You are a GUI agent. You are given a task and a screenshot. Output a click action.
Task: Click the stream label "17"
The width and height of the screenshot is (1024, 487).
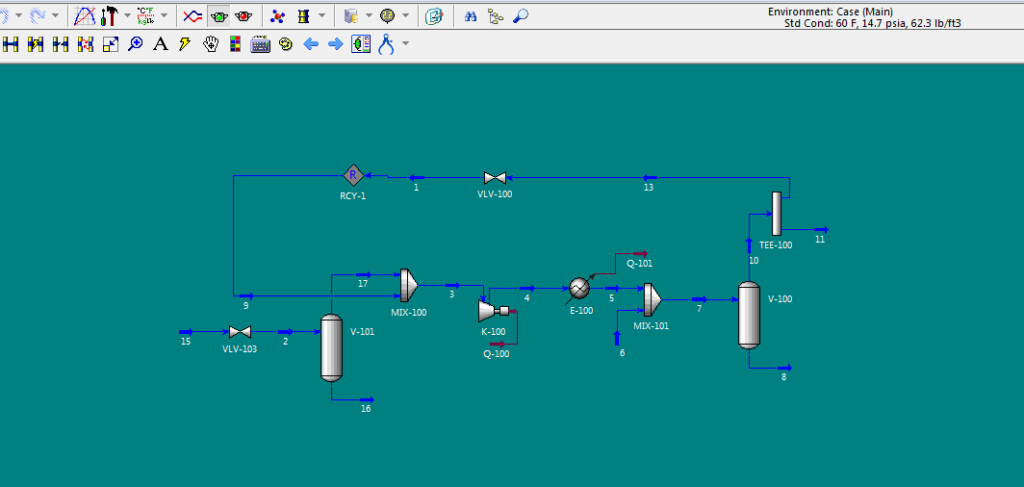363,283
